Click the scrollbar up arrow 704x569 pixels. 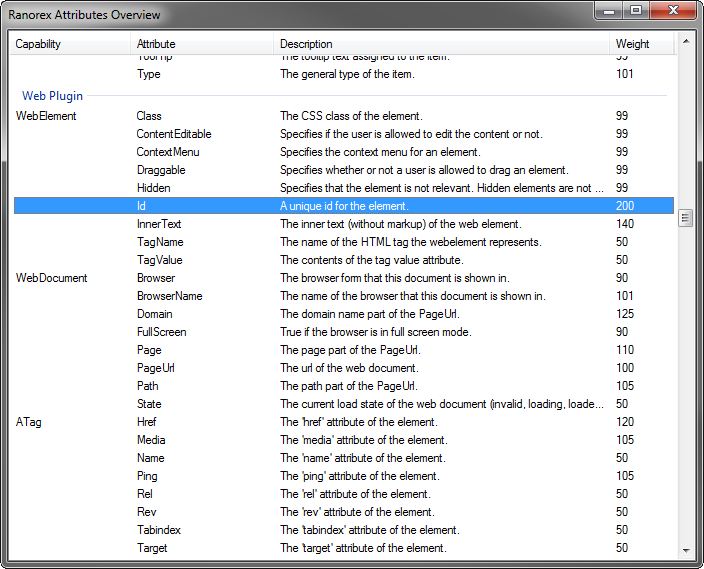(686, 41)
